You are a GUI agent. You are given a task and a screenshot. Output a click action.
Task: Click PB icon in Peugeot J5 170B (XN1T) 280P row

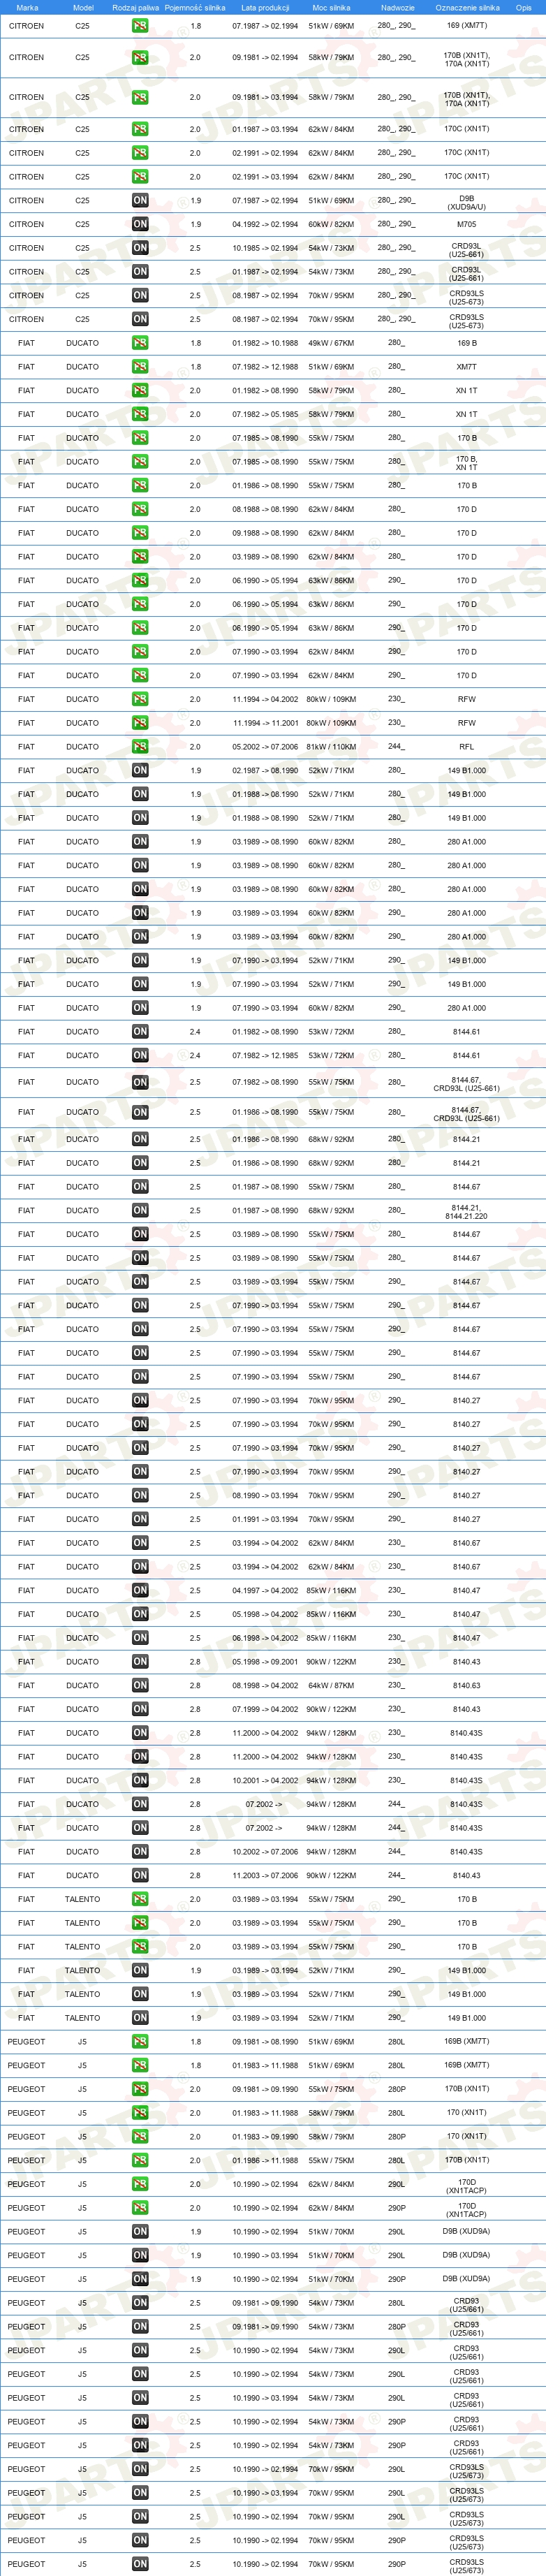click(140, 2090)
